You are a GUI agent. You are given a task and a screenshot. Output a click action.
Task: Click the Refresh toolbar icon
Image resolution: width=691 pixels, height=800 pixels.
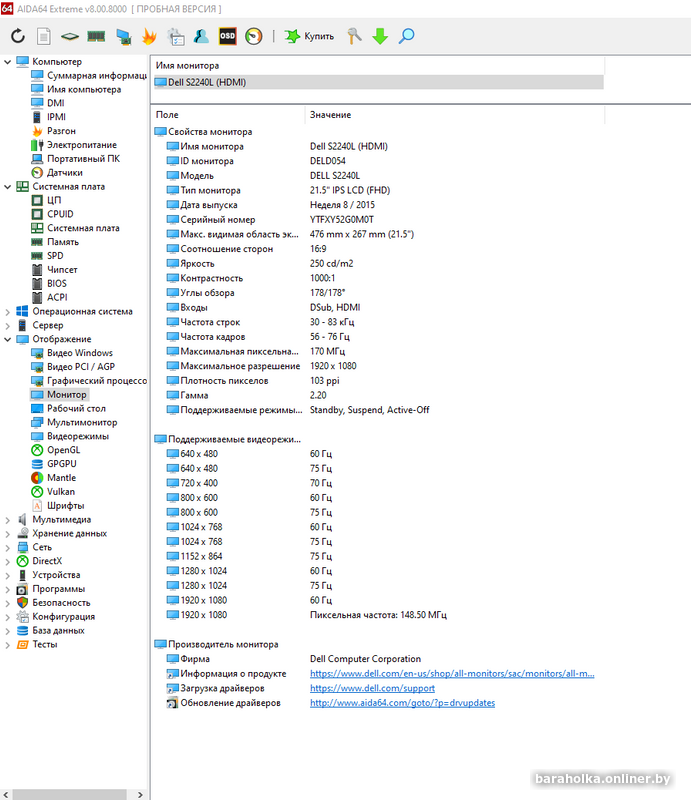18,36
